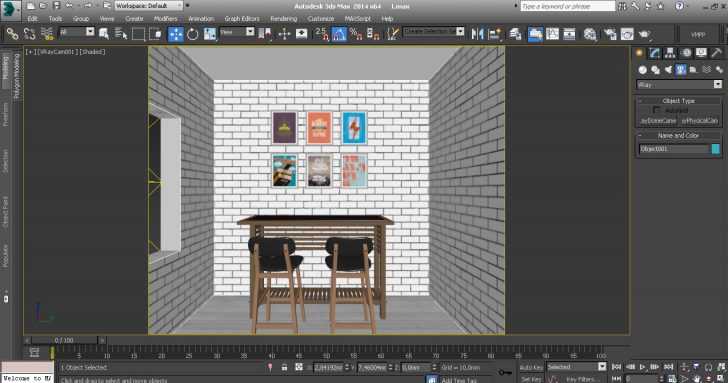Open the Edit menu
This screenshot has width=728, height=383.
tap(32, 19)
